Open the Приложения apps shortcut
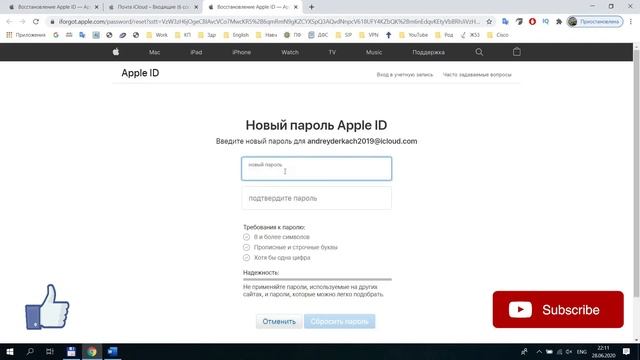The height and width of the screenshot is (360, 640). click(26, 35)
